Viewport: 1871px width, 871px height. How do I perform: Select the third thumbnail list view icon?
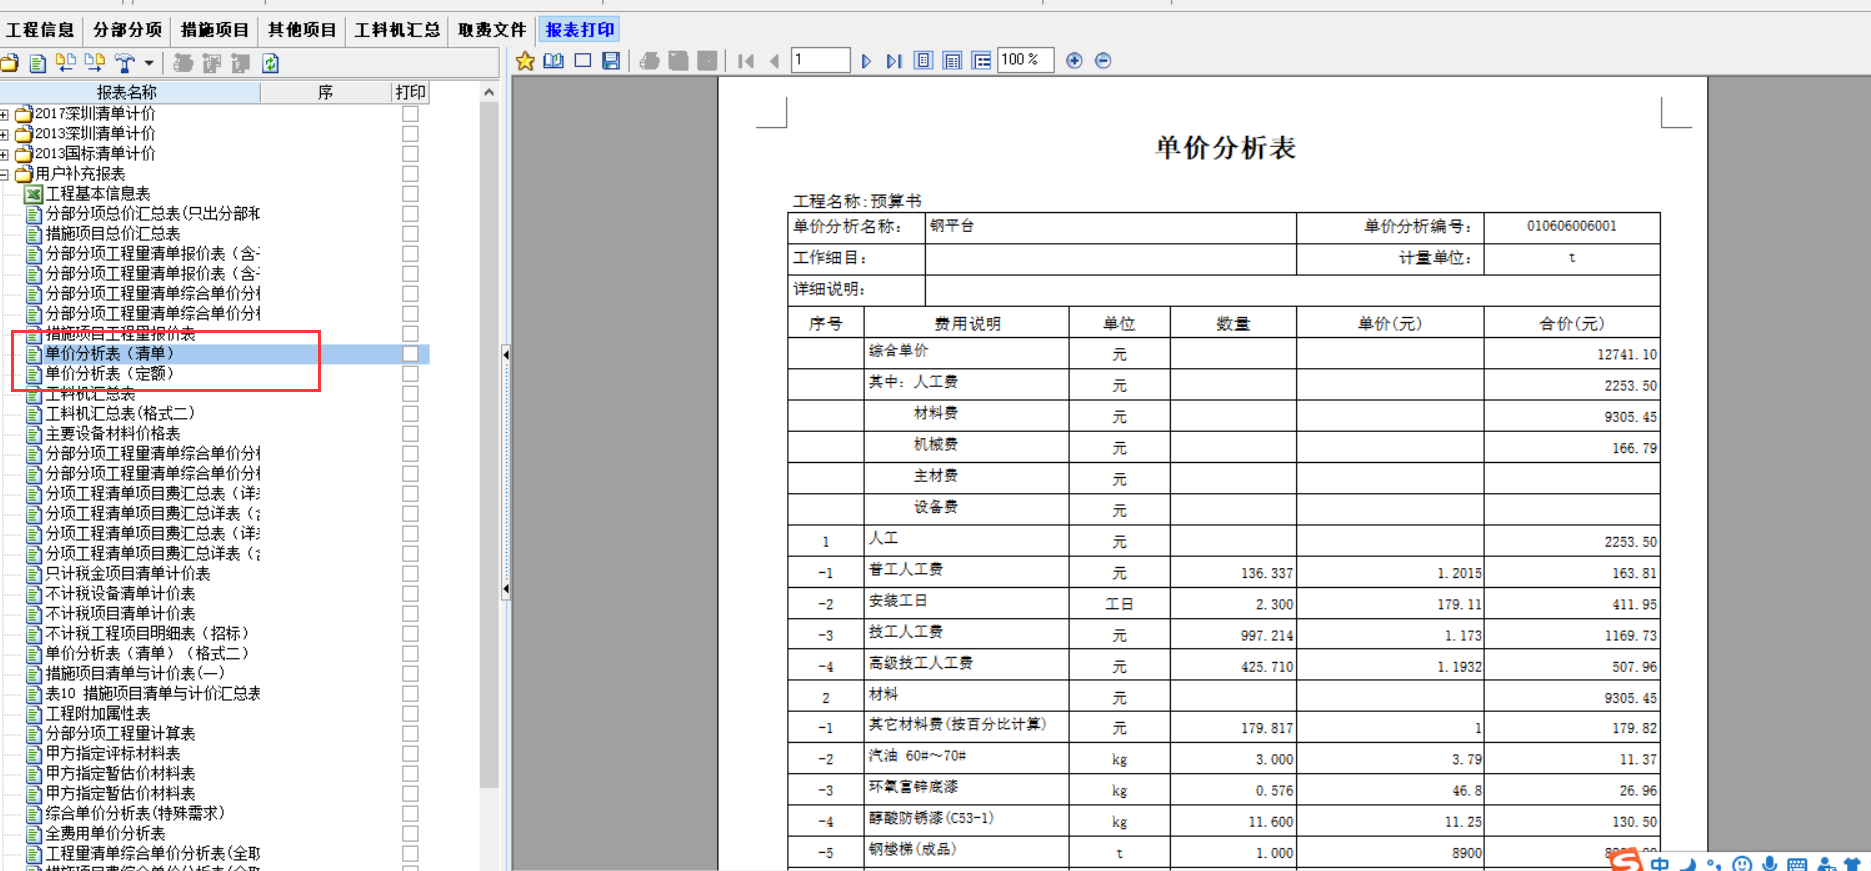pos(982,61)
